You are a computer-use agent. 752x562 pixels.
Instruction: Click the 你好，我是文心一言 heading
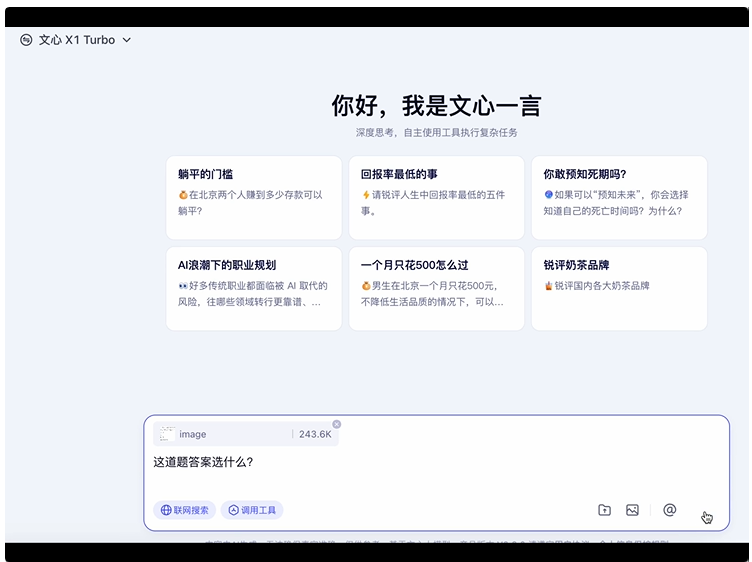(436, 105)
